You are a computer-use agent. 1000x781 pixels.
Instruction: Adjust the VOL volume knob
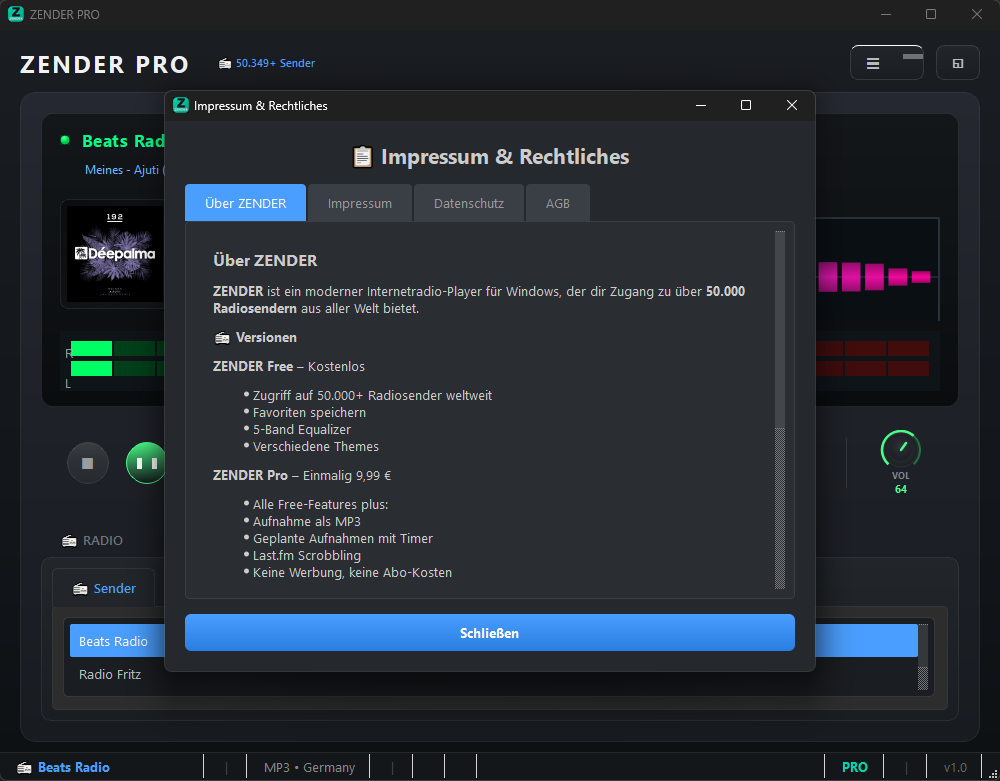(x=900, y=449)
